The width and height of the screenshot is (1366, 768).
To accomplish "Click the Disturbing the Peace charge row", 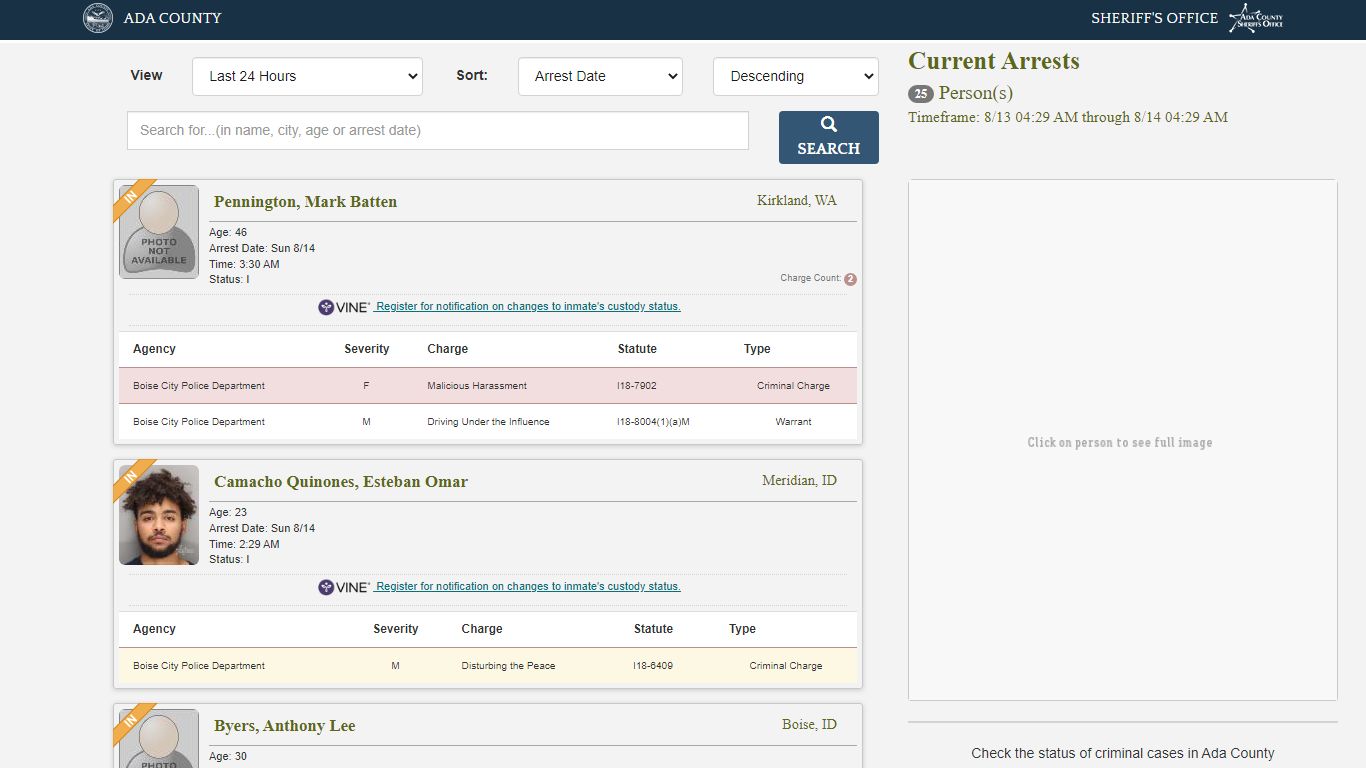I will point(488,666).
